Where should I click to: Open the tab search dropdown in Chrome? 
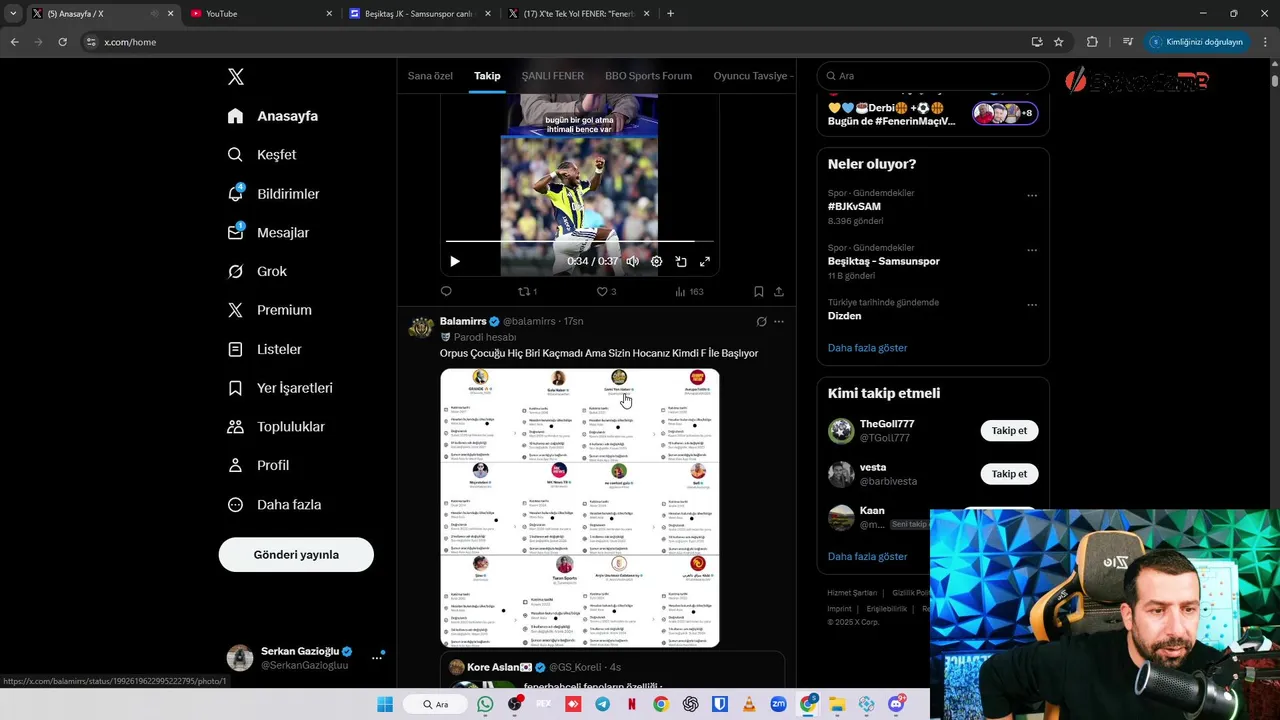click(x=13, y=13)
